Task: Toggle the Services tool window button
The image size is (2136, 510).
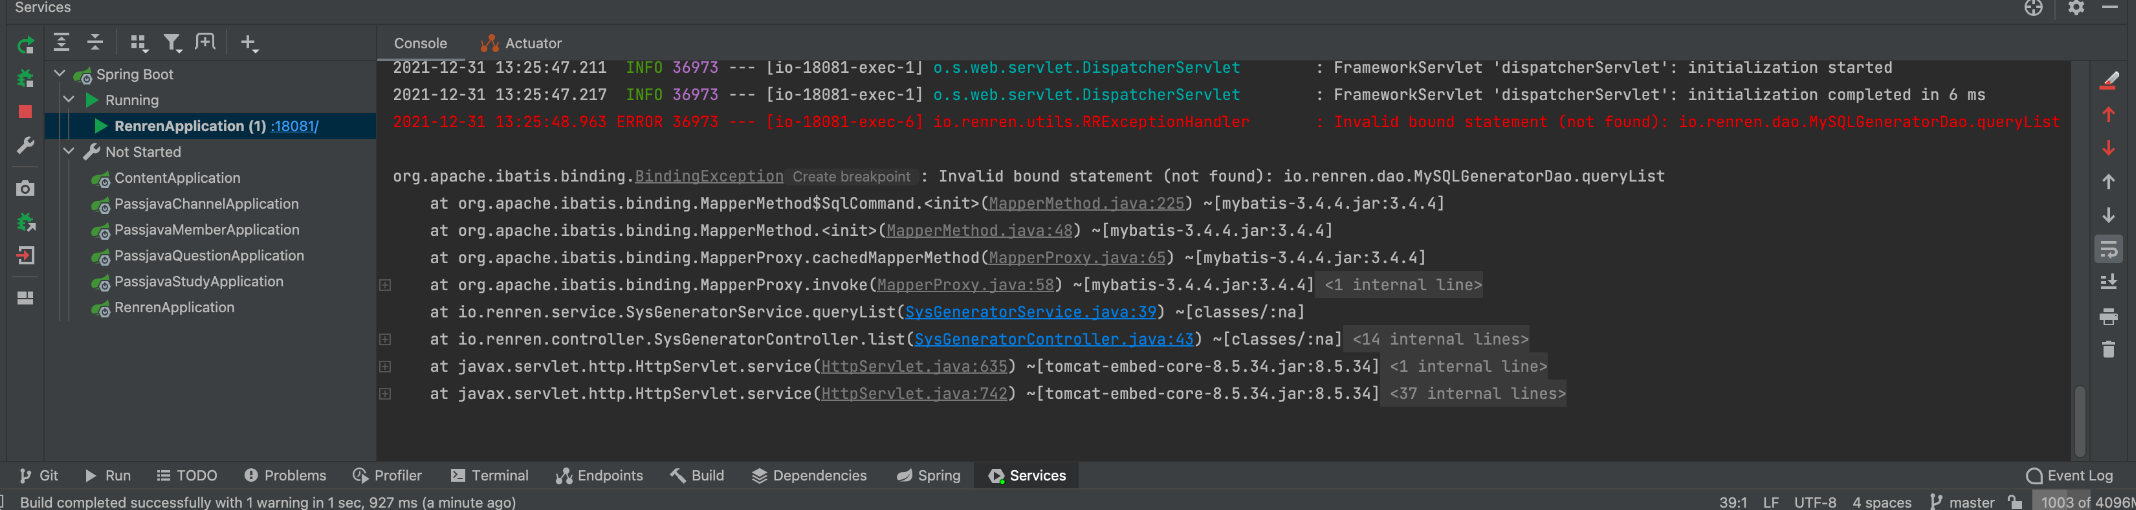Action: click(1027, 476)
